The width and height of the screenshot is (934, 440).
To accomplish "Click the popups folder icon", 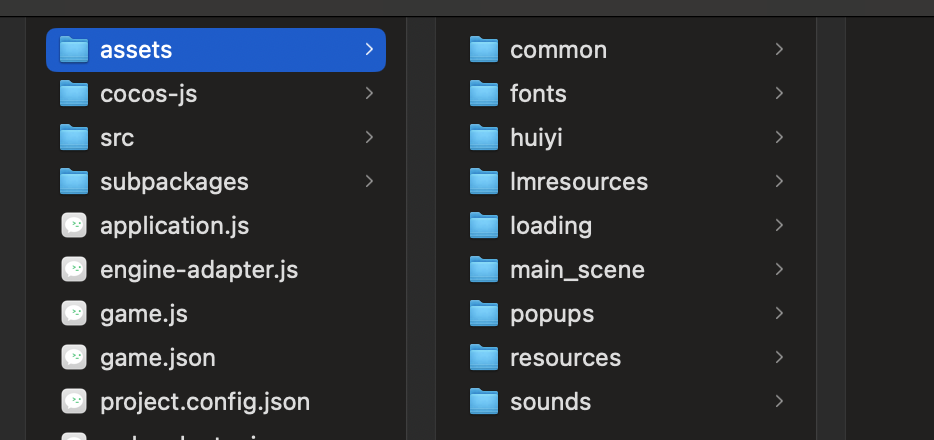I will pos(484,313).
